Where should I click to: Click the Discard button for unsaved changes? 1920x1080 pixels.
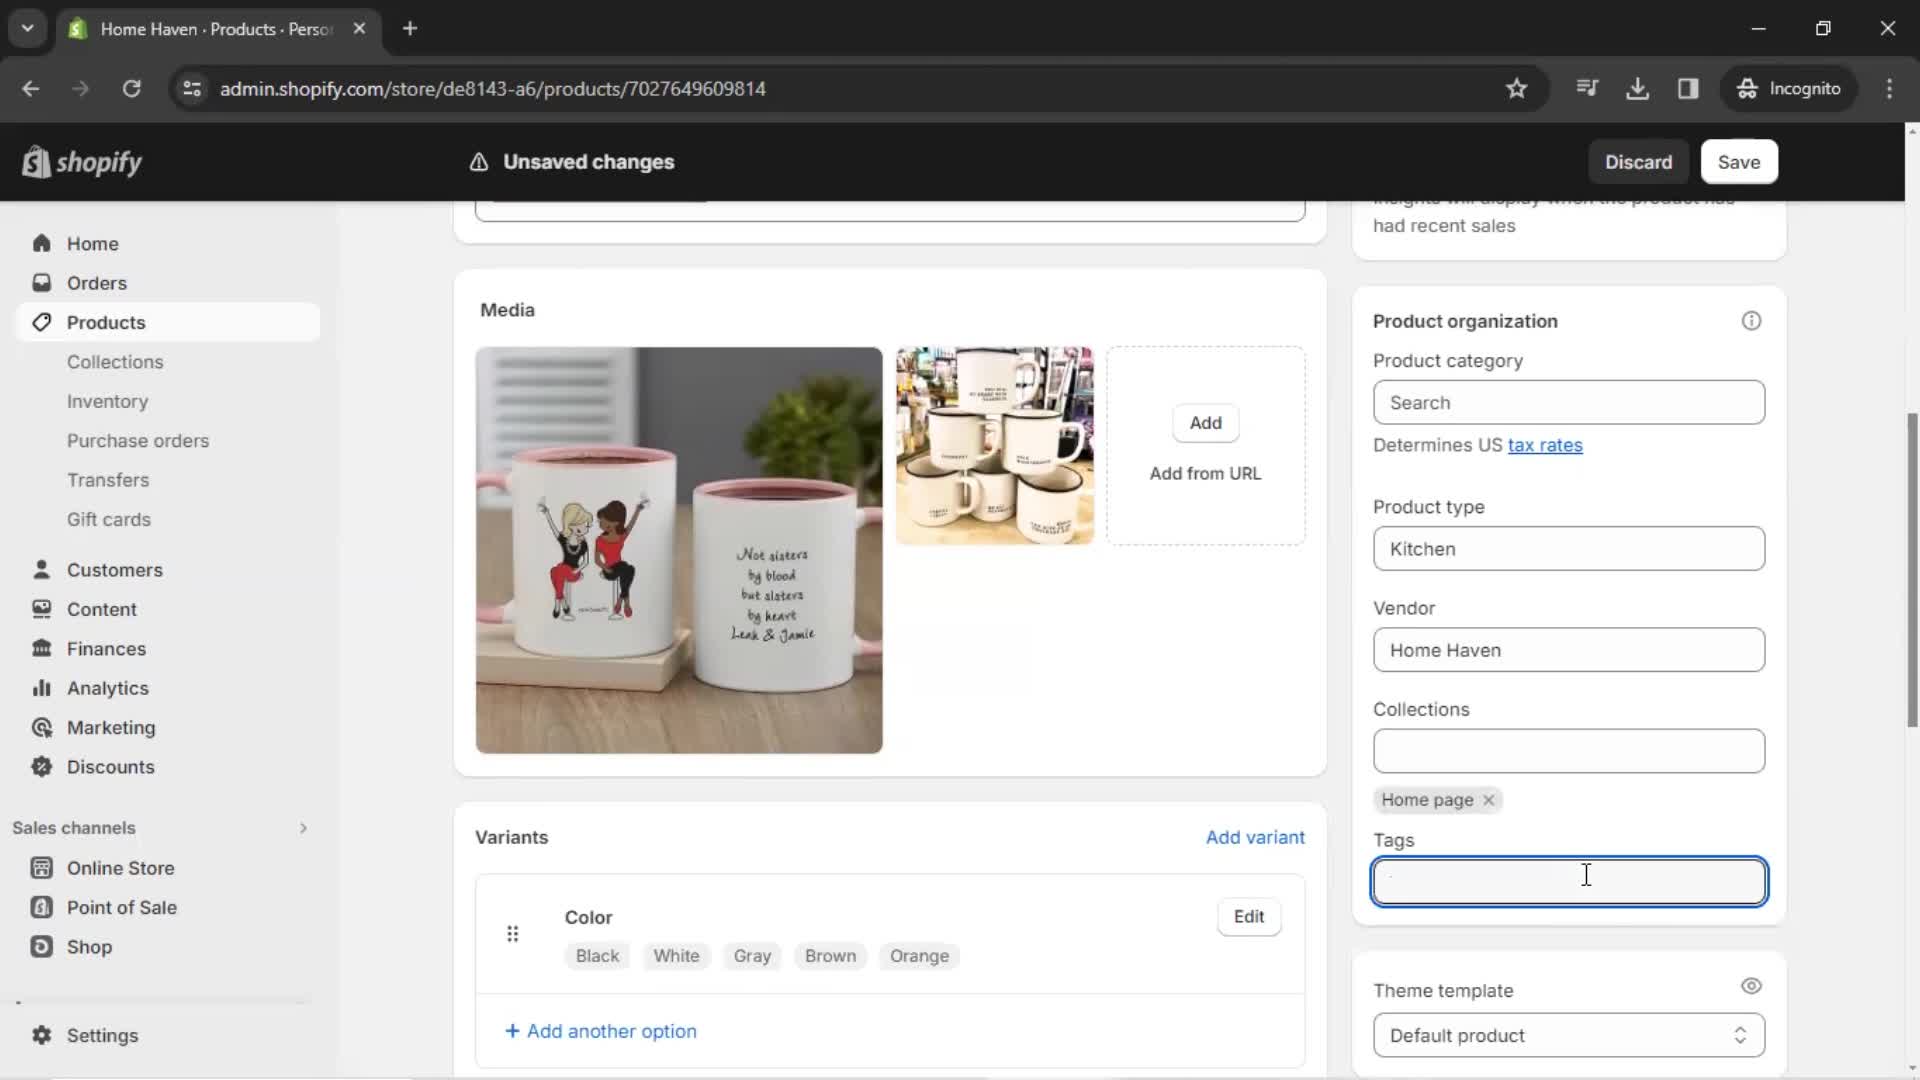[1638, 161]
